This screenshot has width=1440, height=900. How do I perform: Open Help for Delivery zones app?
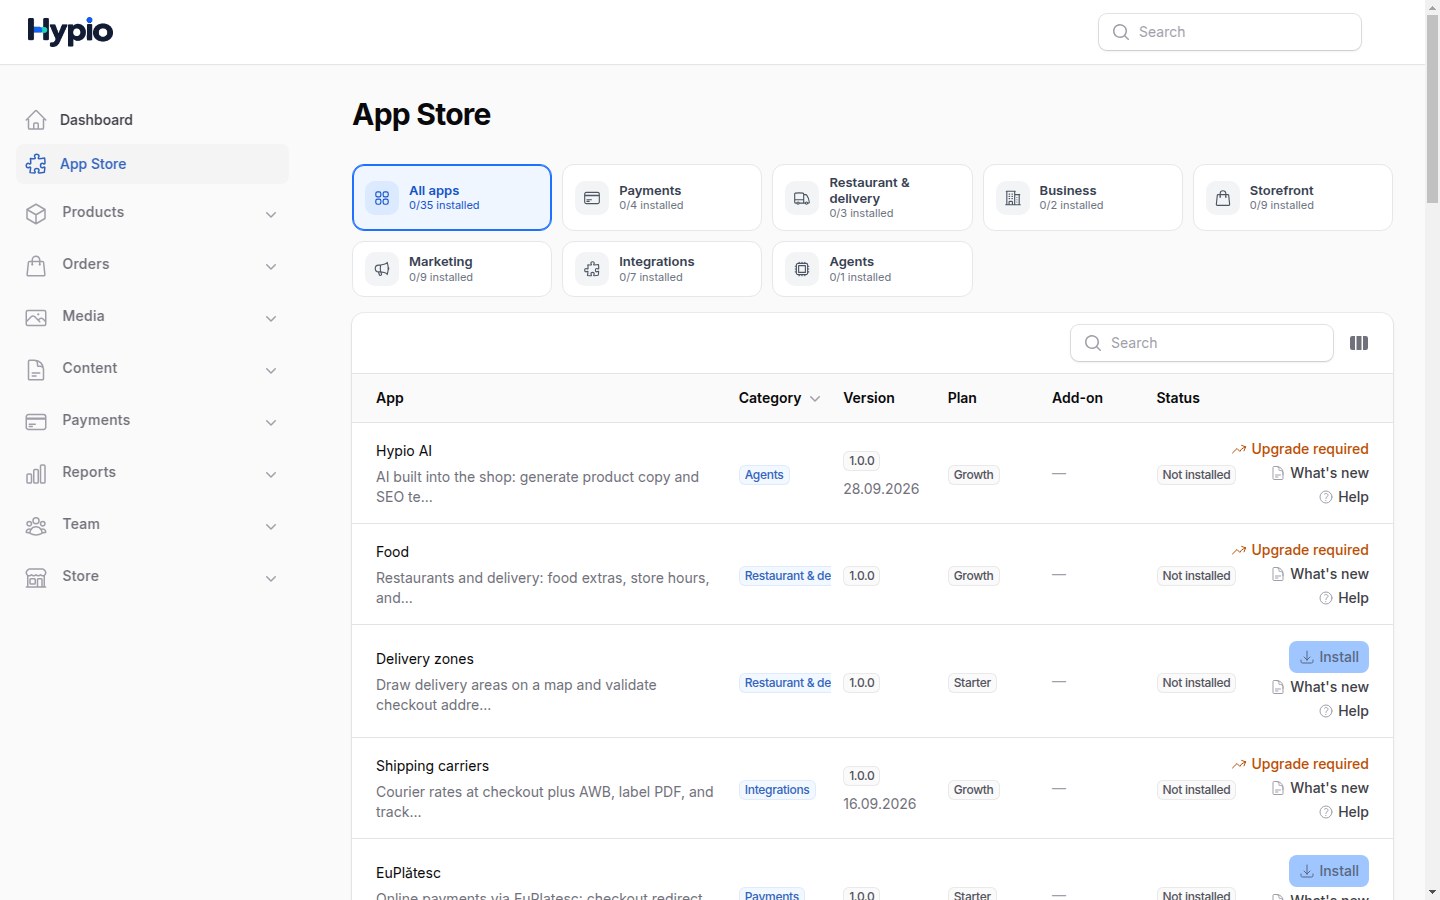point(1344,711)
